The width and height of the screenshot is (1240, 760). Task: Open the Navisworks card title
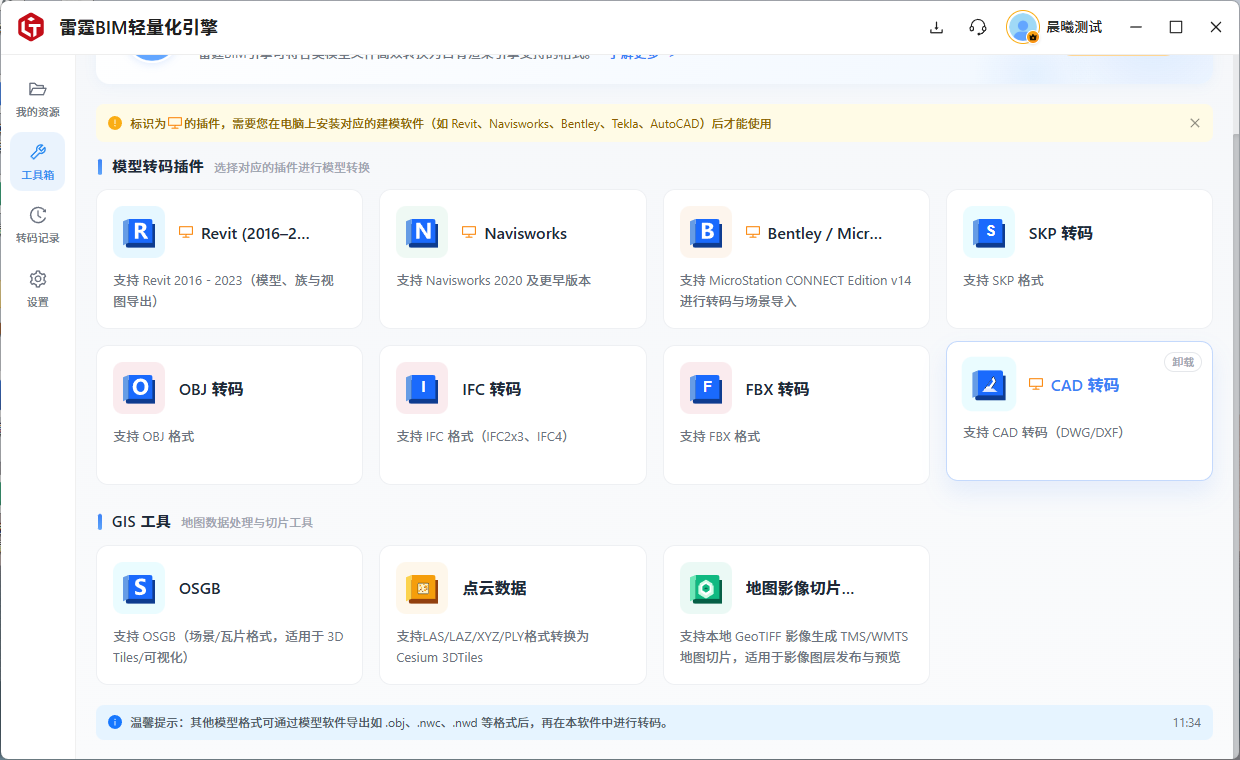[x=526, y=233]
